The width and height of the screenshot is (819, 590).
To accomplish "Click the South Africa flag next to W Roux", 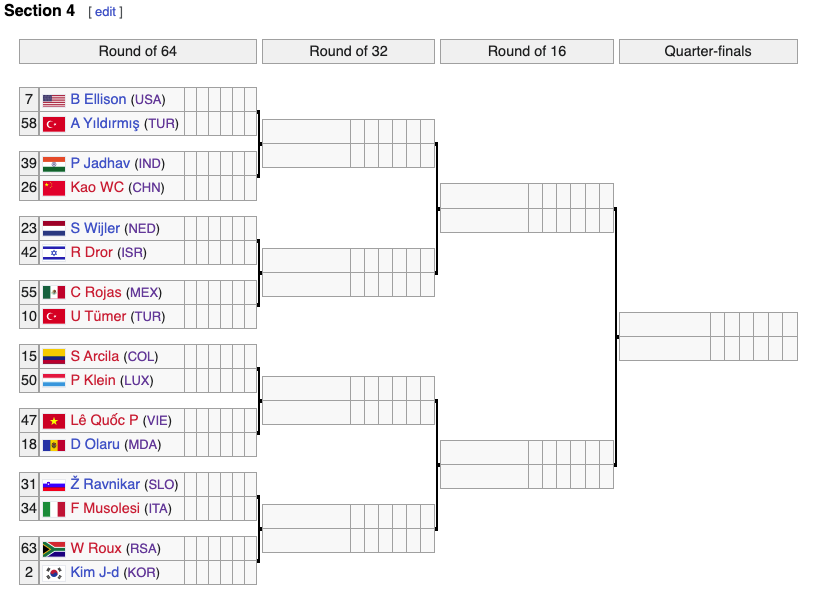I will point(54,549).
